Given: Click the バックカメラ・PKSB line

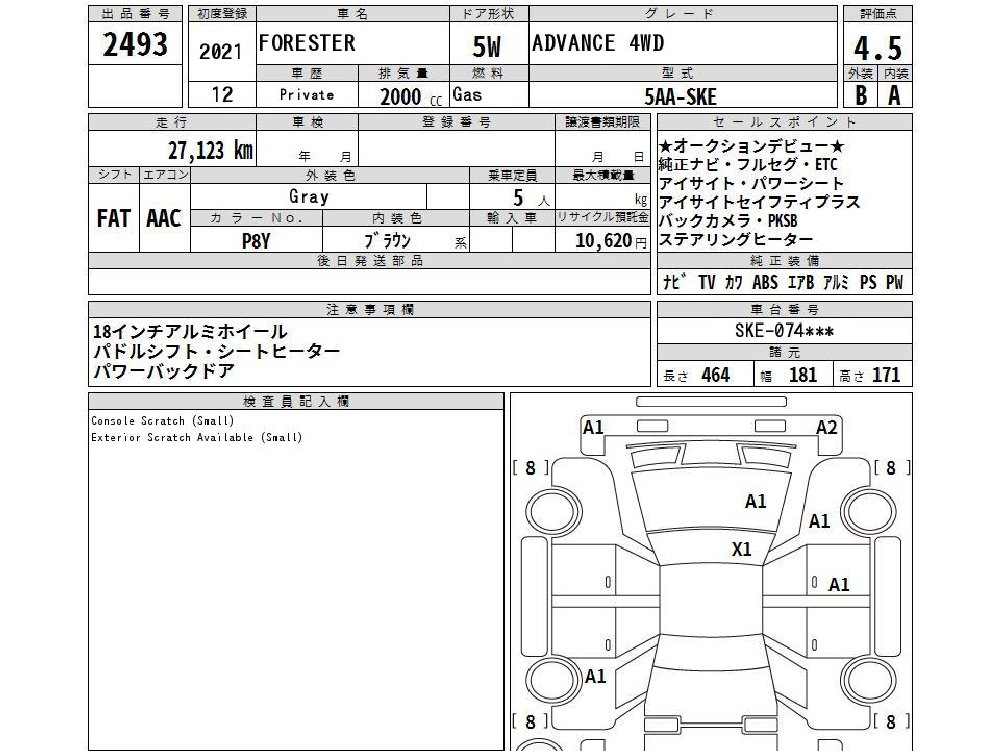Looking at the screenshot, I should tap(728, 220).
